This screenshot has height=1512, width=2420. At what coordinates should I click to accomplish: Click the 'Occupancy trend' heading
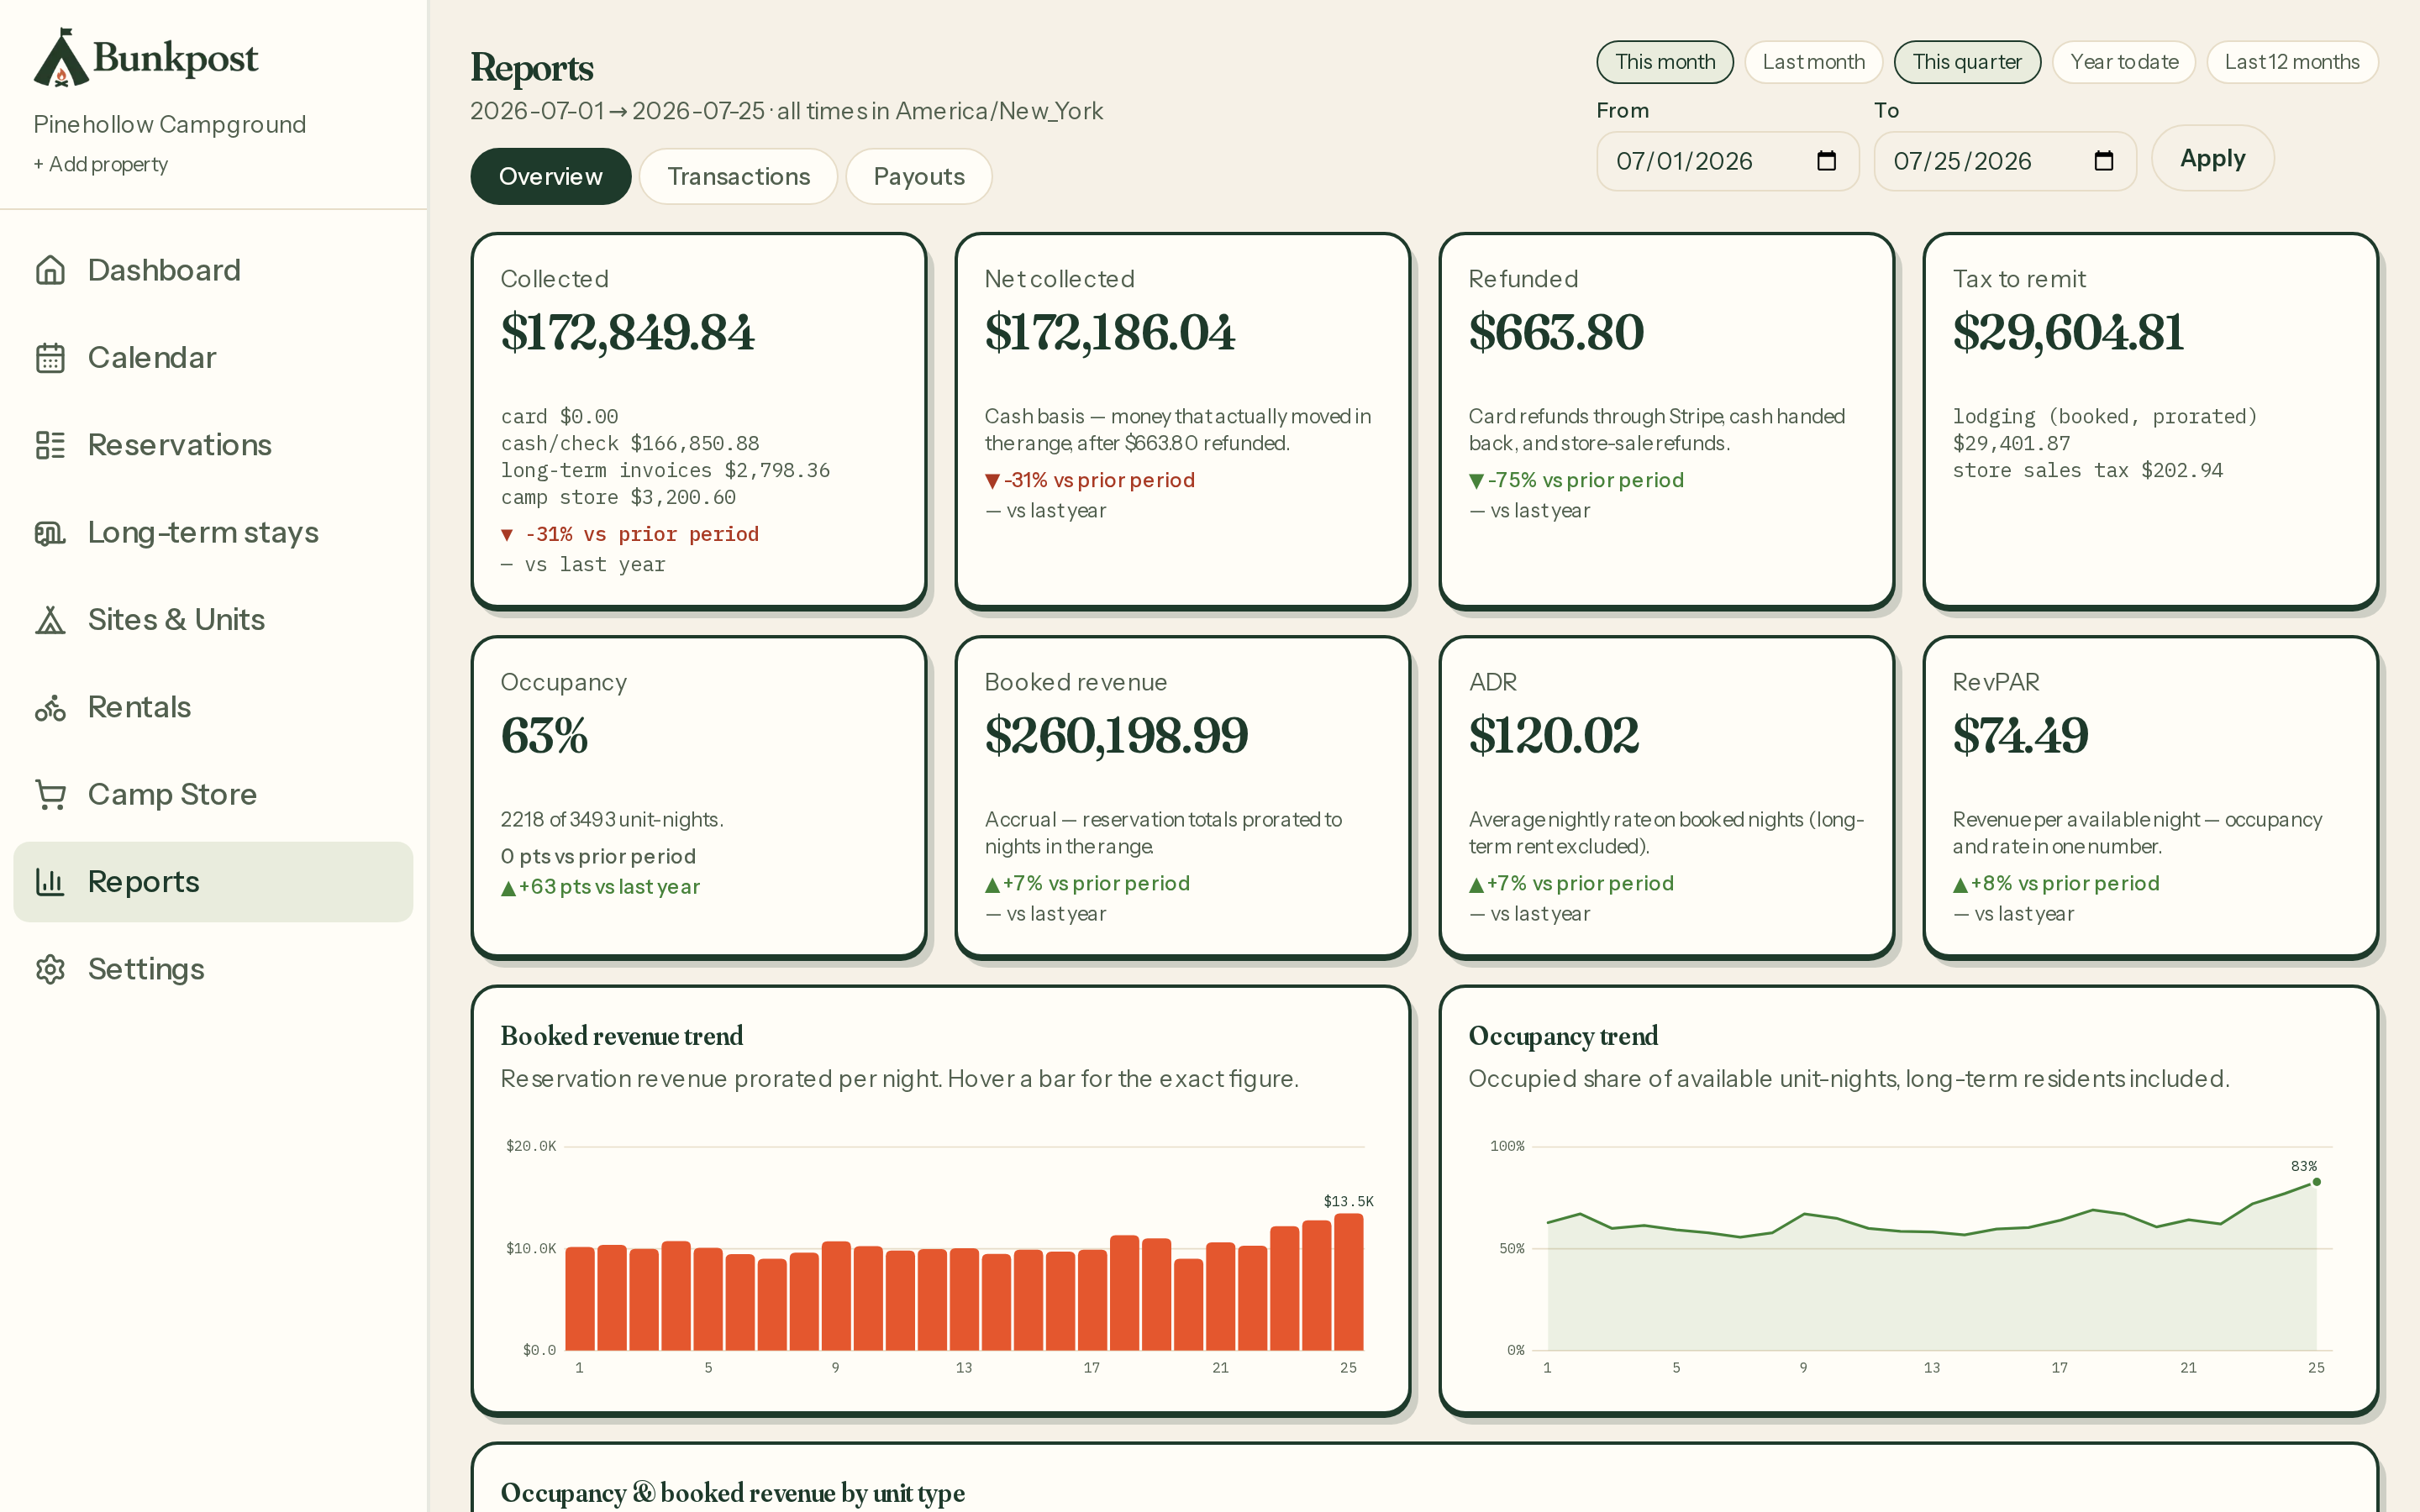pyautogui.click(x=1563, y=1036)
